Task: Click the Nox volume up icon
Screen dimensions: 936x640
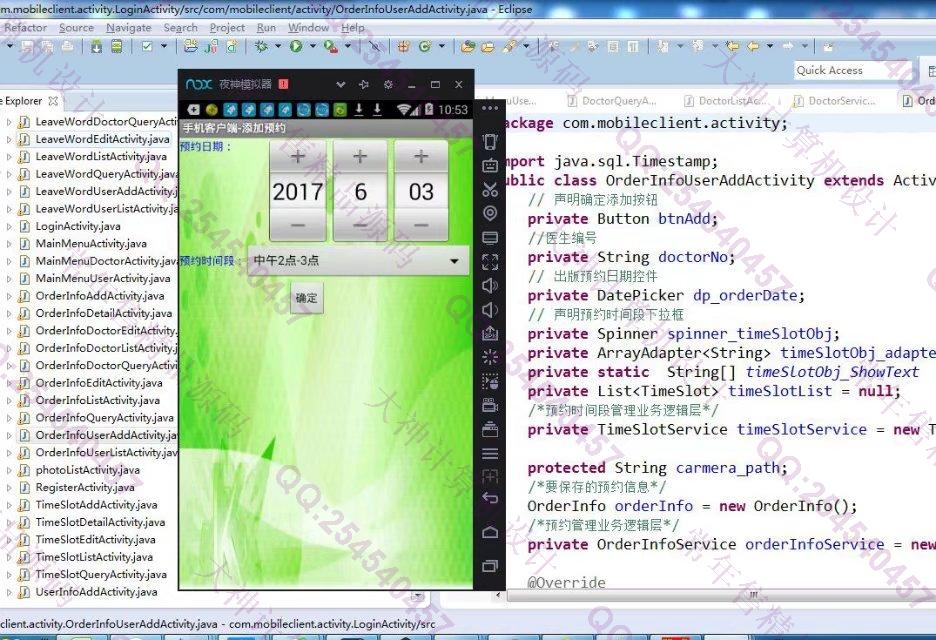Action: (x=490, y=285)
